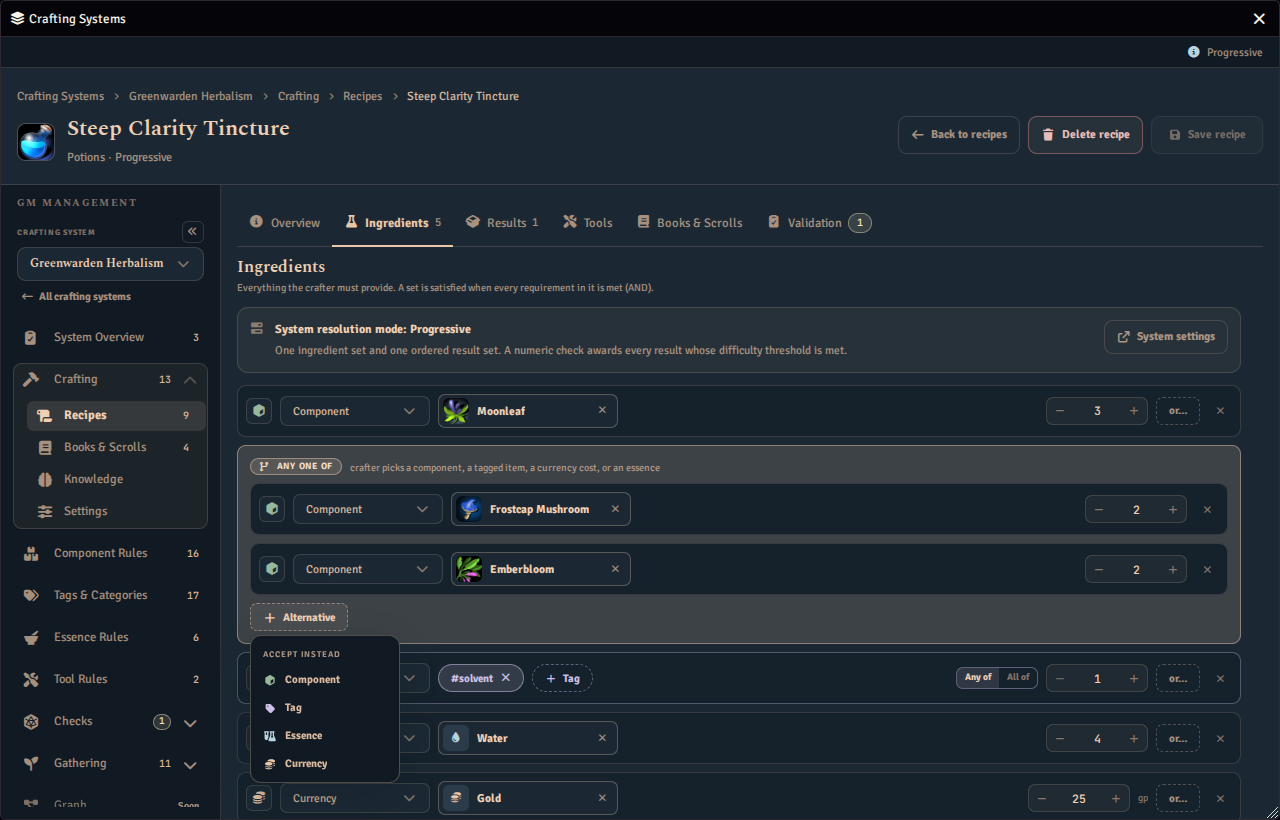The height and width of the screenshot is (820, 1280).
Task: Open System settings
Action: (x=1166, y=337)
